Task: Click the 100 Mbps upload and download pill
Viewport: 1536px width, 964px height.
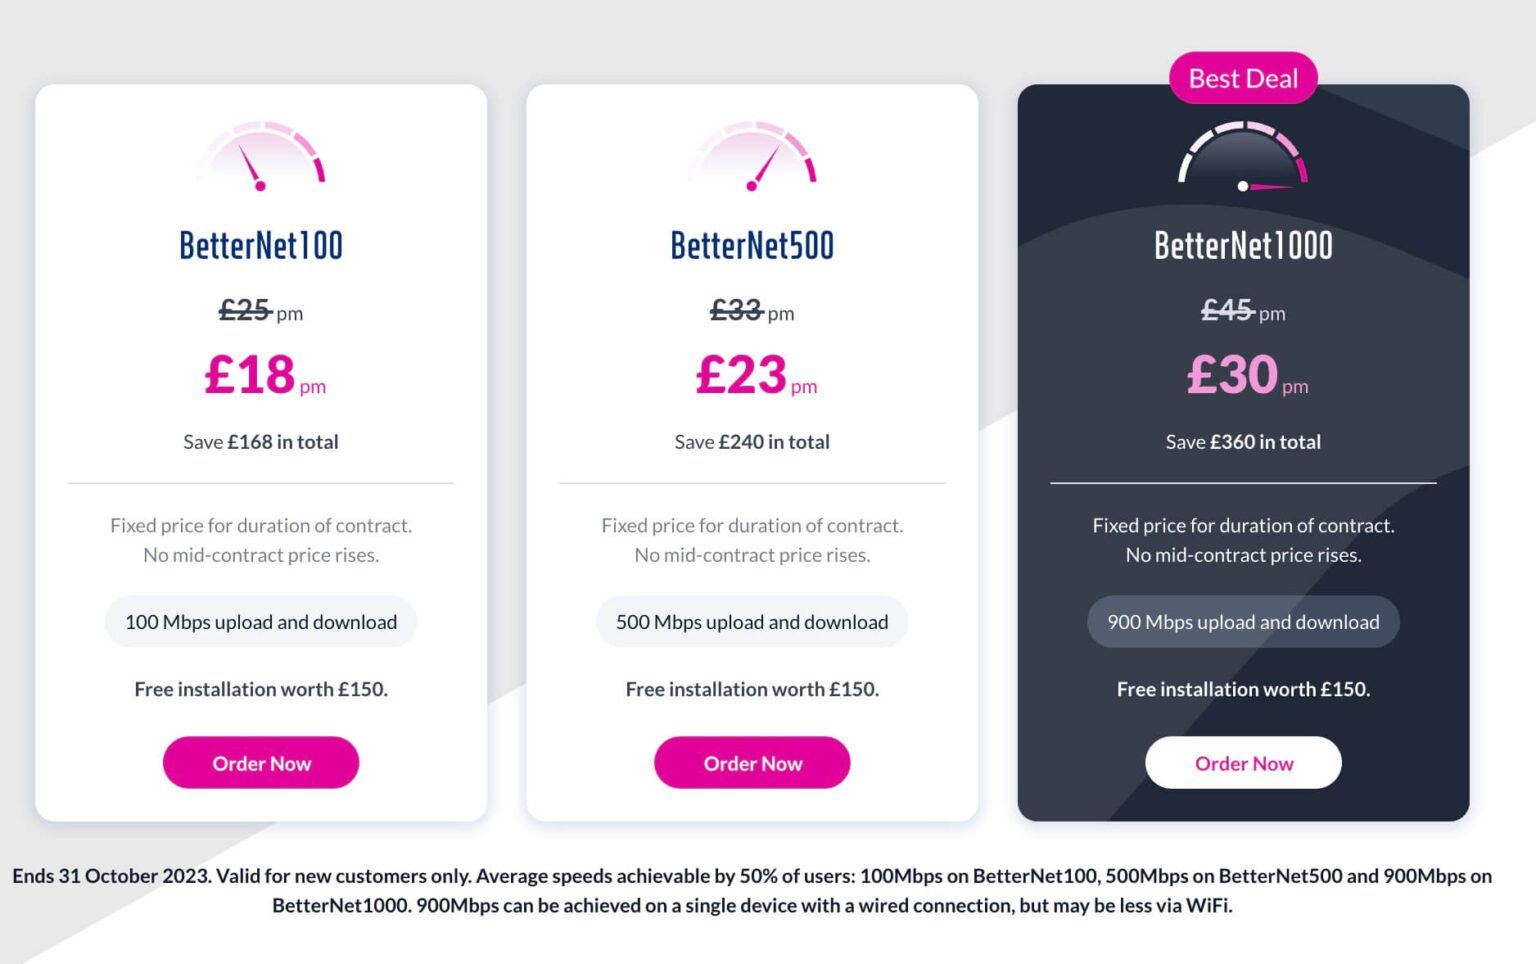Action: [x=261, y=621]
